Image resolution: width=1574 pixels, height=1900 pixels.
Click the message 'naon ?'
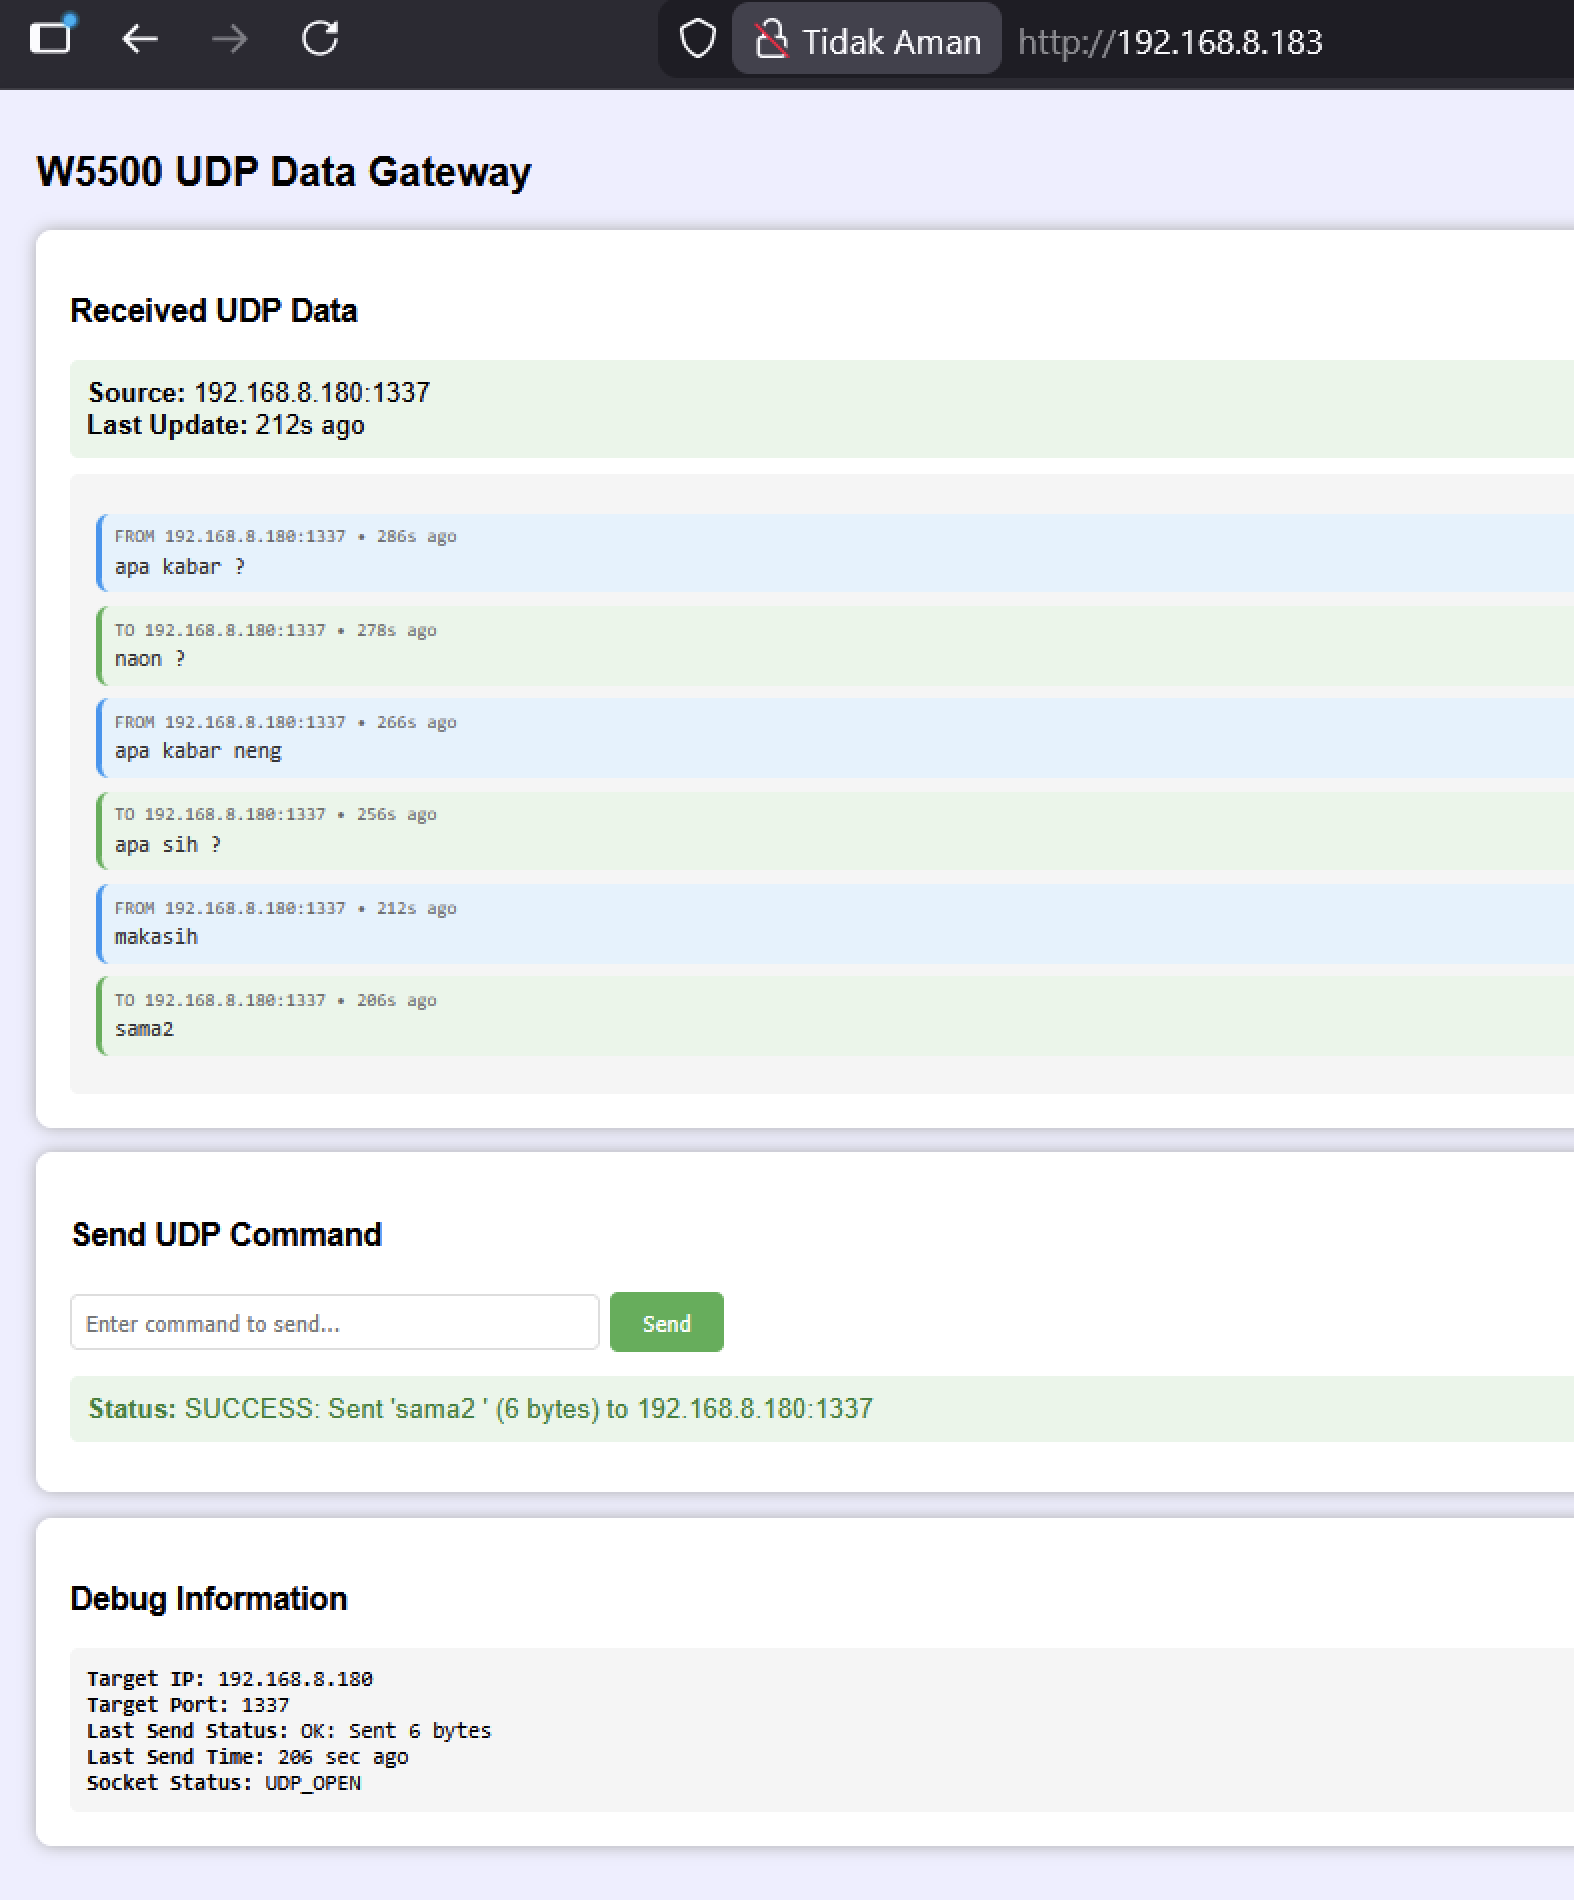point(150,659)
